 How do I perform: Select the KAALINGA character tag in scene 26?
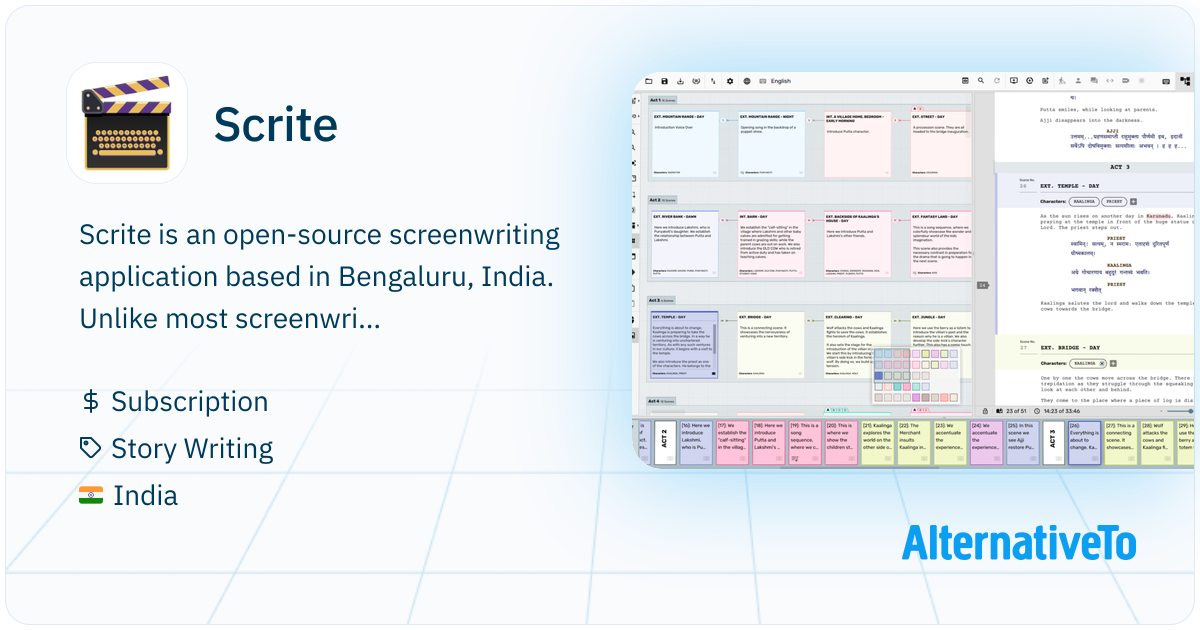(1084, 201)
